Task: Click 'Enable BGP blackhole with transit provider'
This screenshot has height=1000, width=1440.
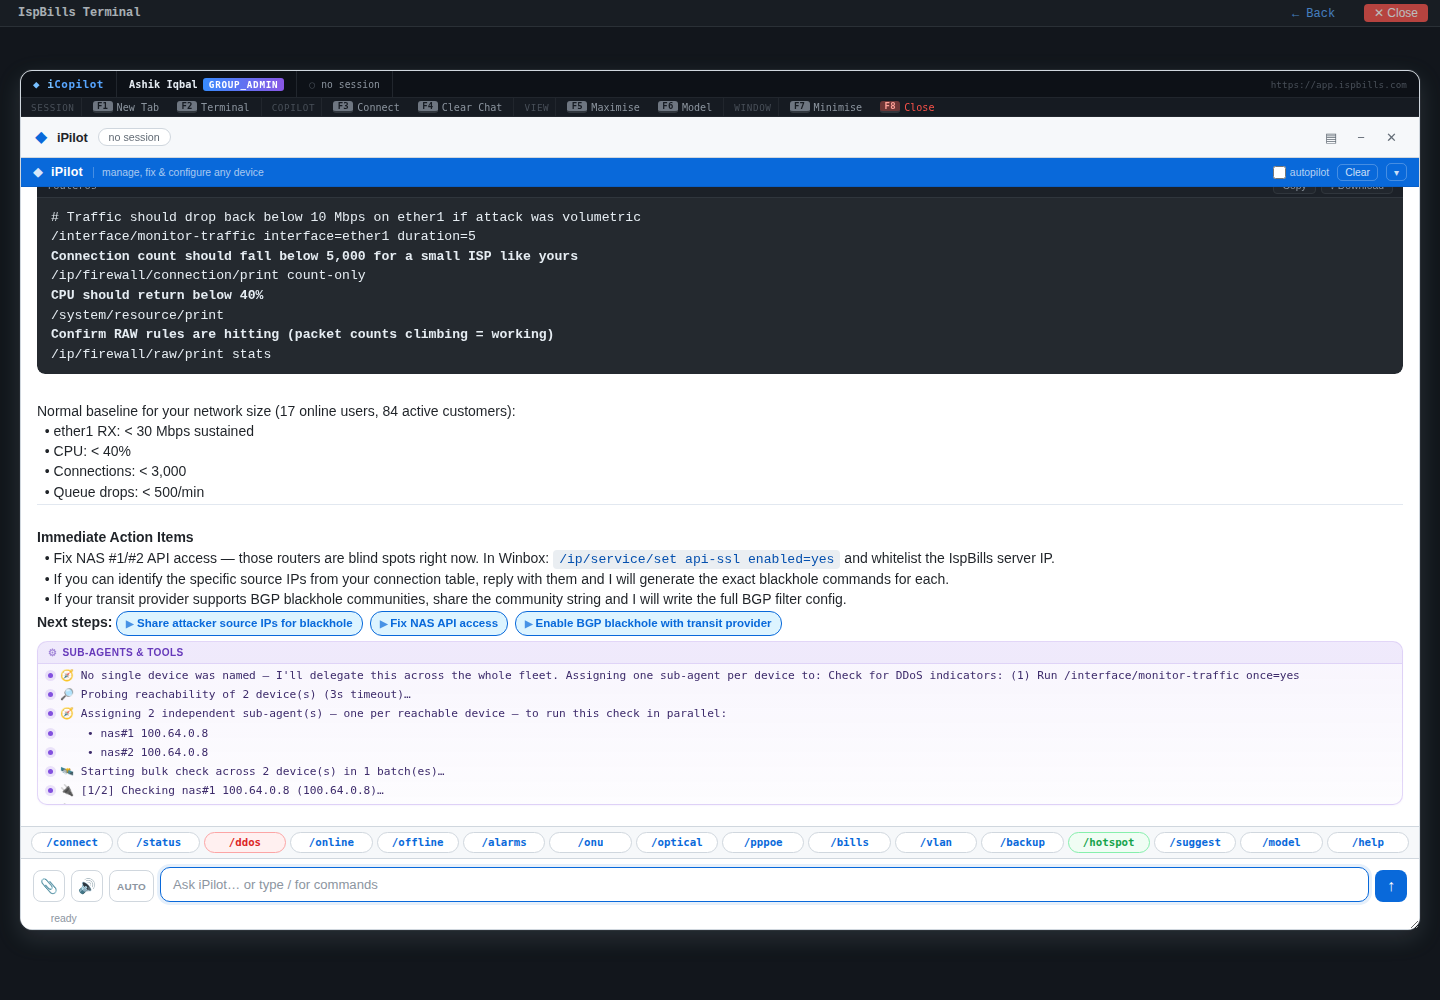Action: (648, 623)
